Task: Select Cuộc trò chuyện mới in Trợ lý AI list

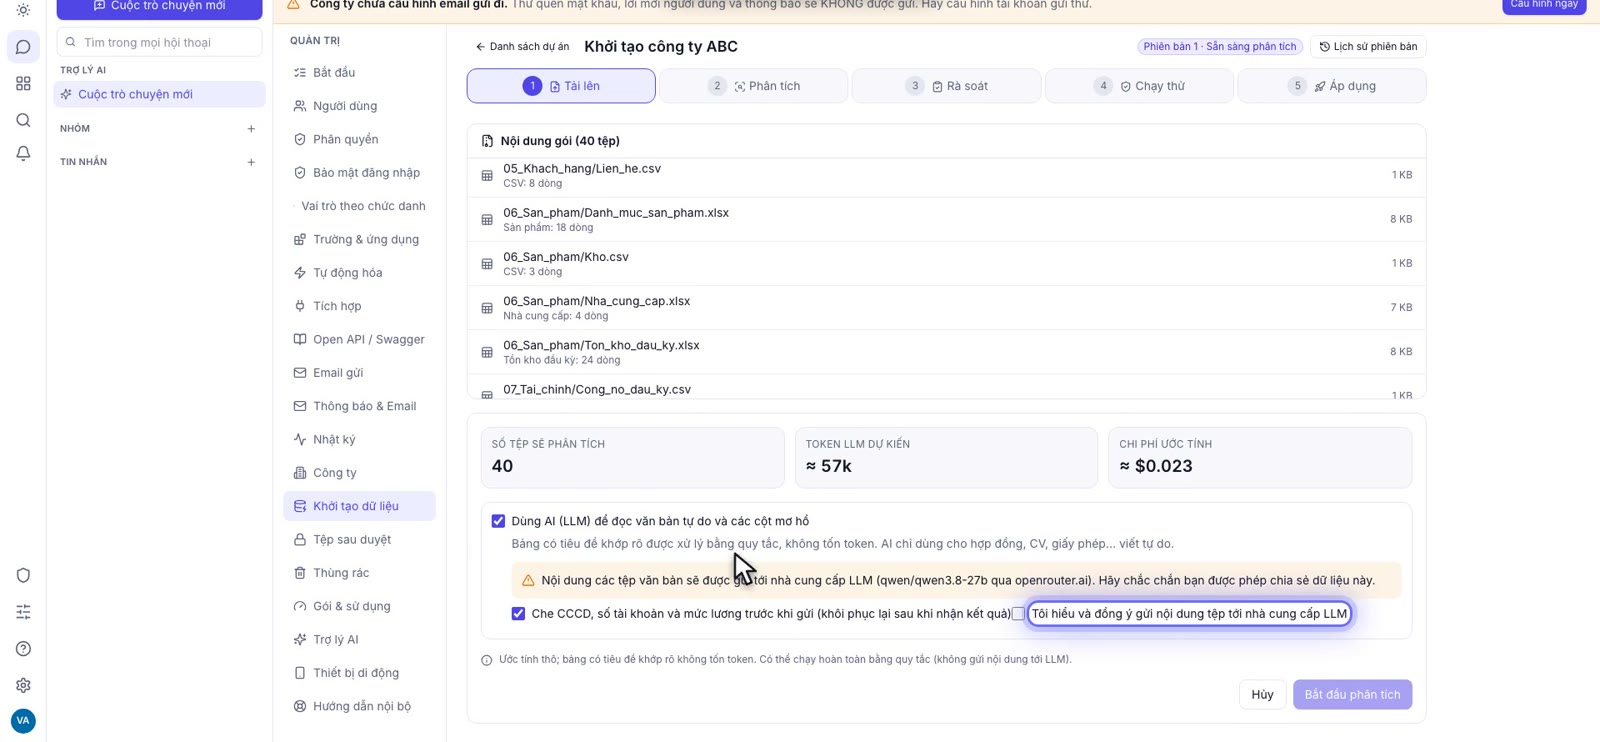Action: coord(159,94)
